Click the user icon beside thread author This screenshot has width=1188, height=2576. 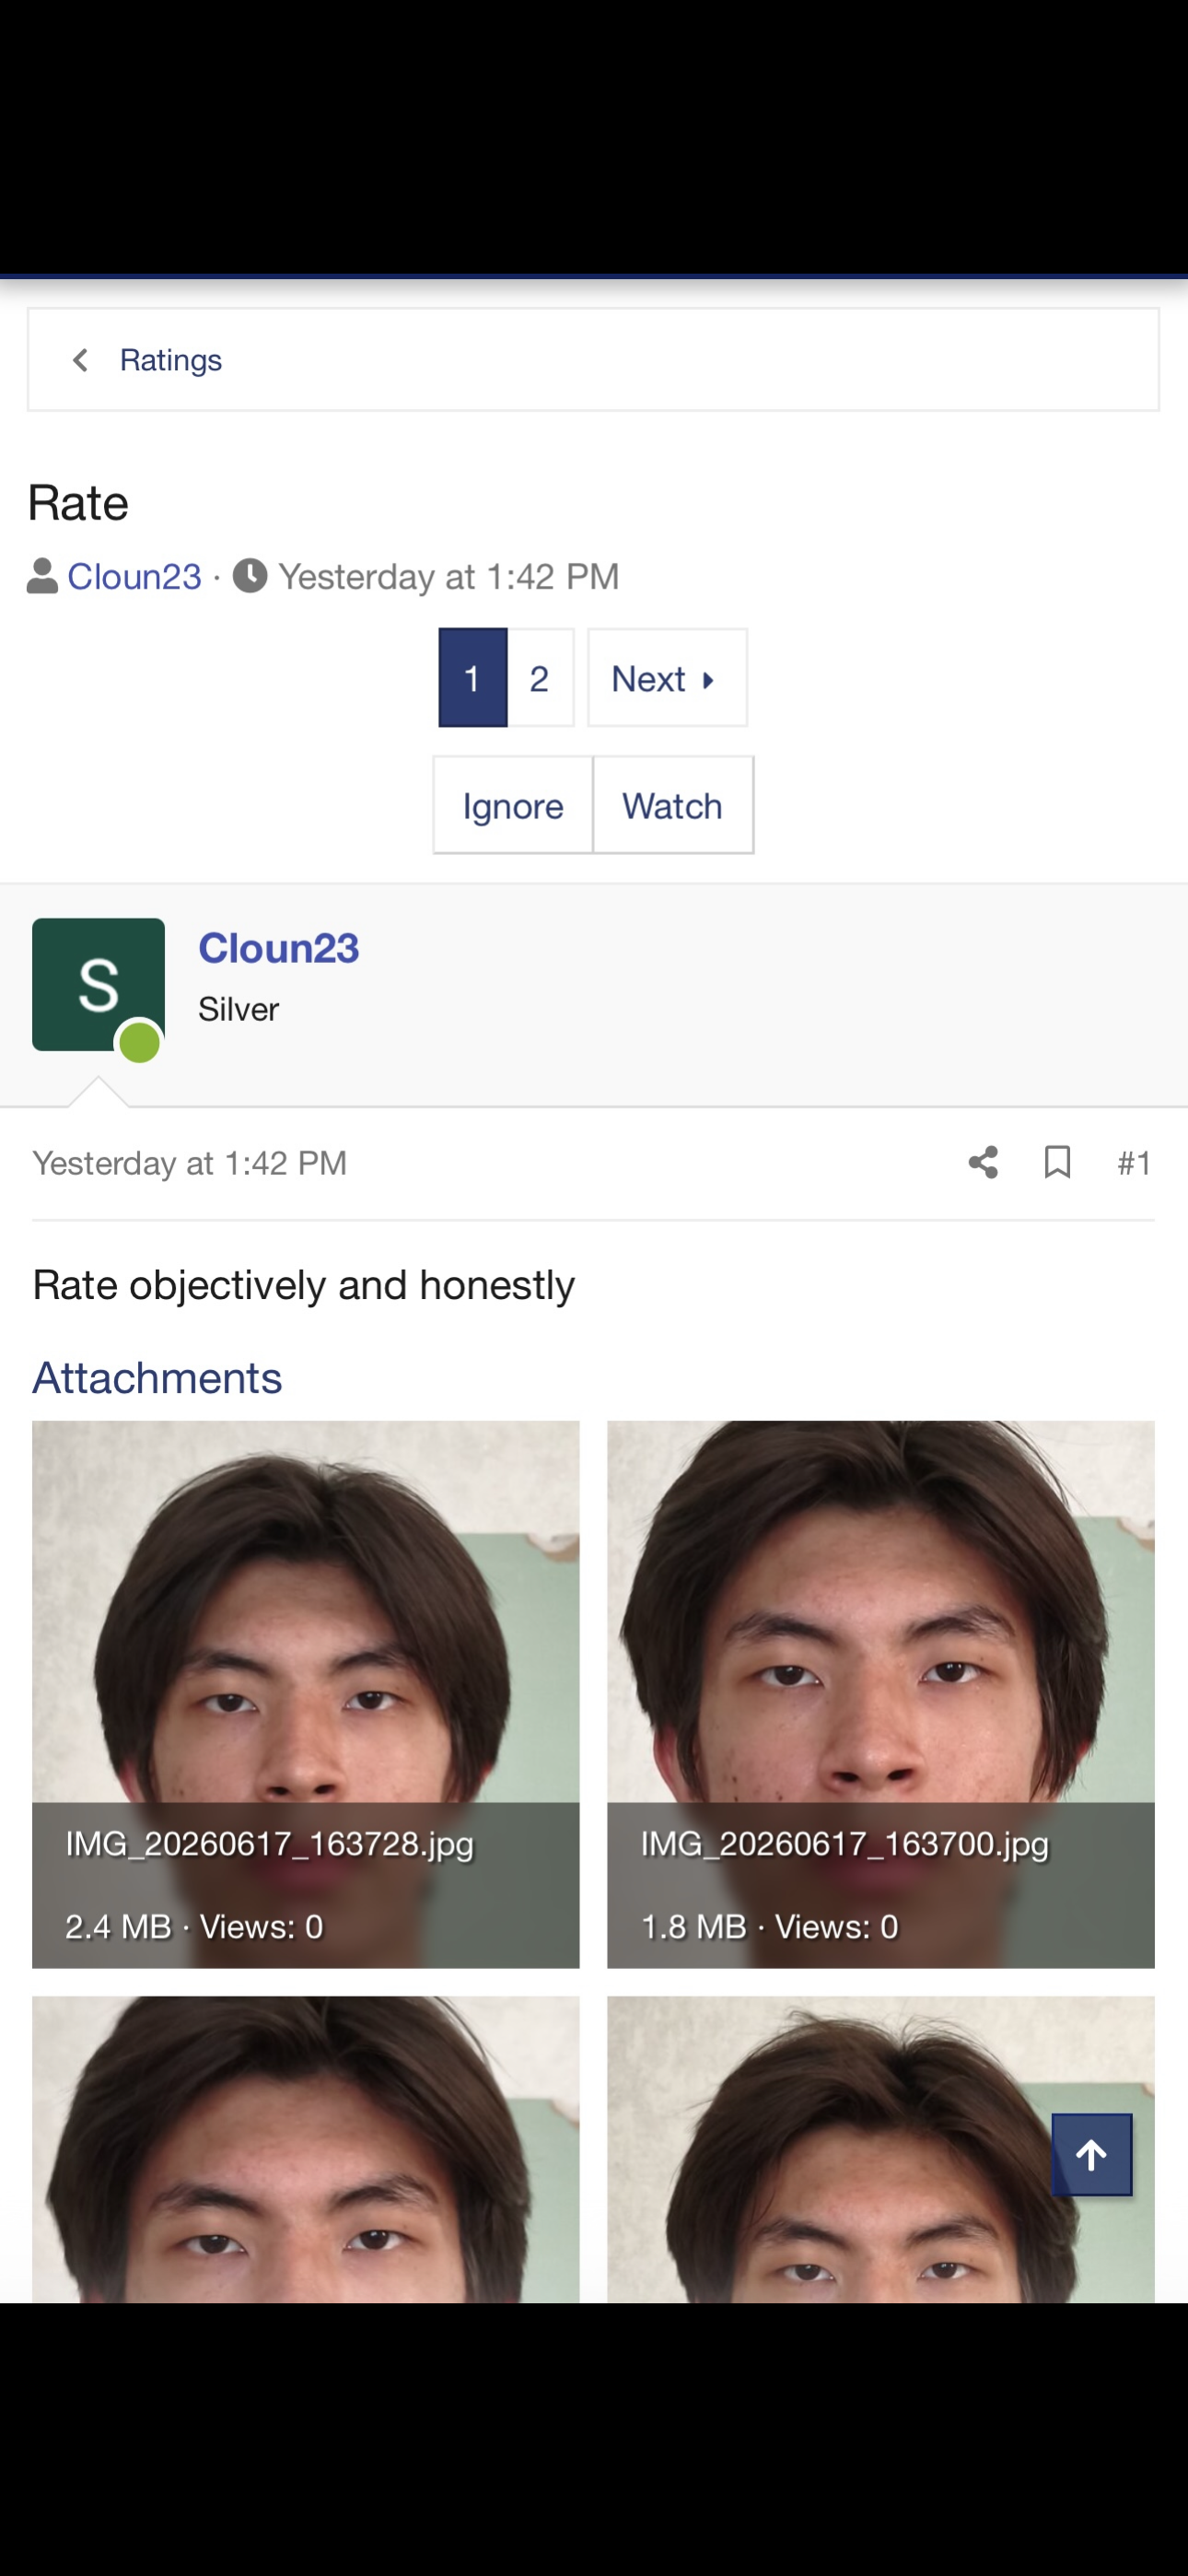click(42, 576)
